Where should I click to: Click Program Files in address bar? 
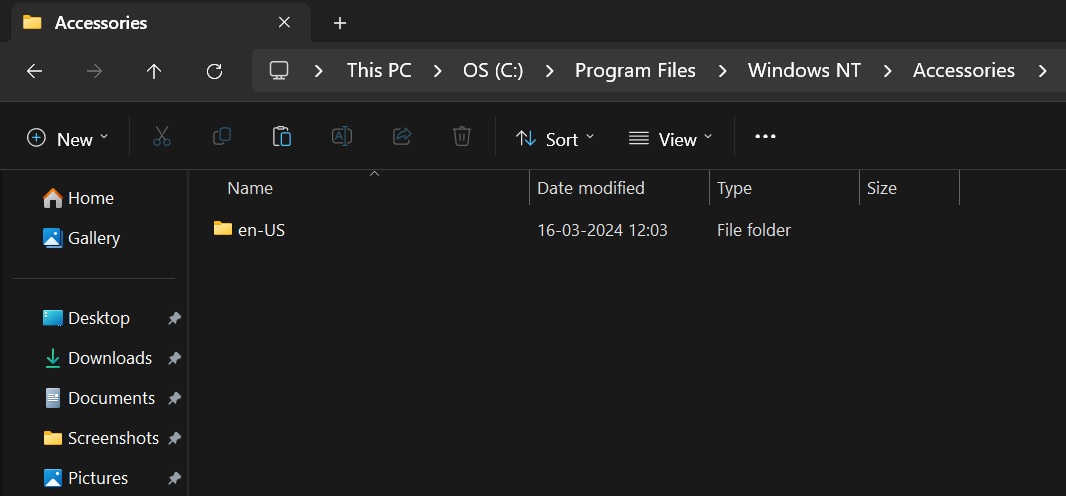click(x=635, y=70)
